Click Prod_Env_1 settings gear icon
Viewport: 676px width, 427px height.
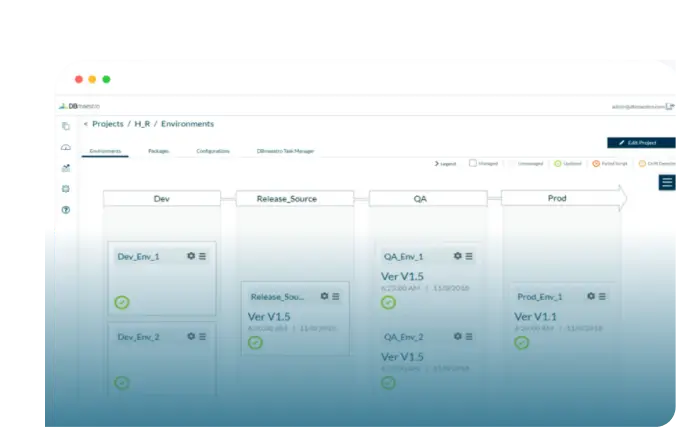pos(591,296)
